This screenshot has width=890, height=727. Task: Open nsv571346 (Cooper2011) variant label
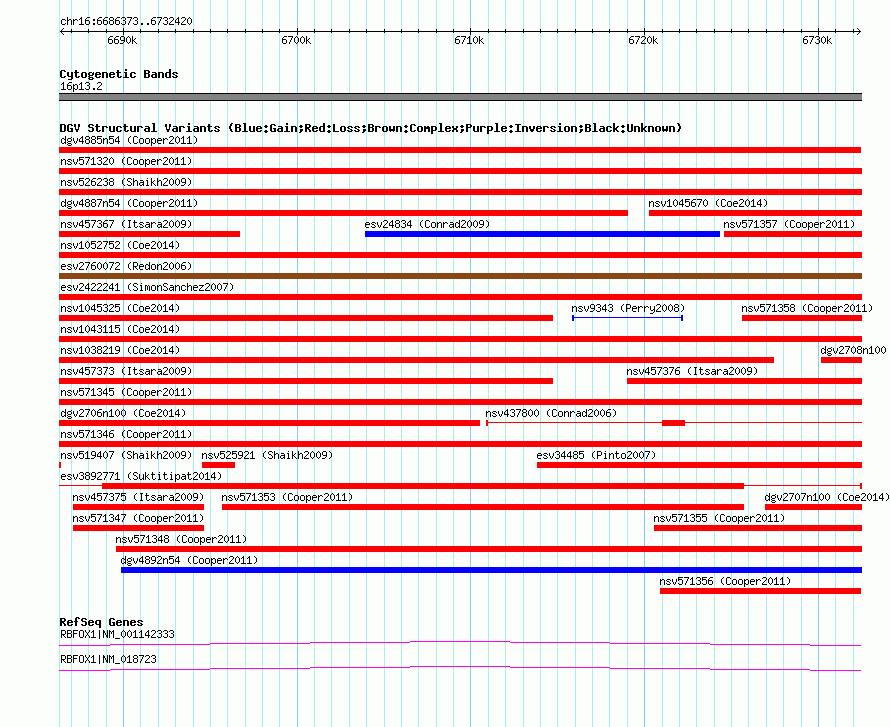pyautogui.click(x=126, y=434)
